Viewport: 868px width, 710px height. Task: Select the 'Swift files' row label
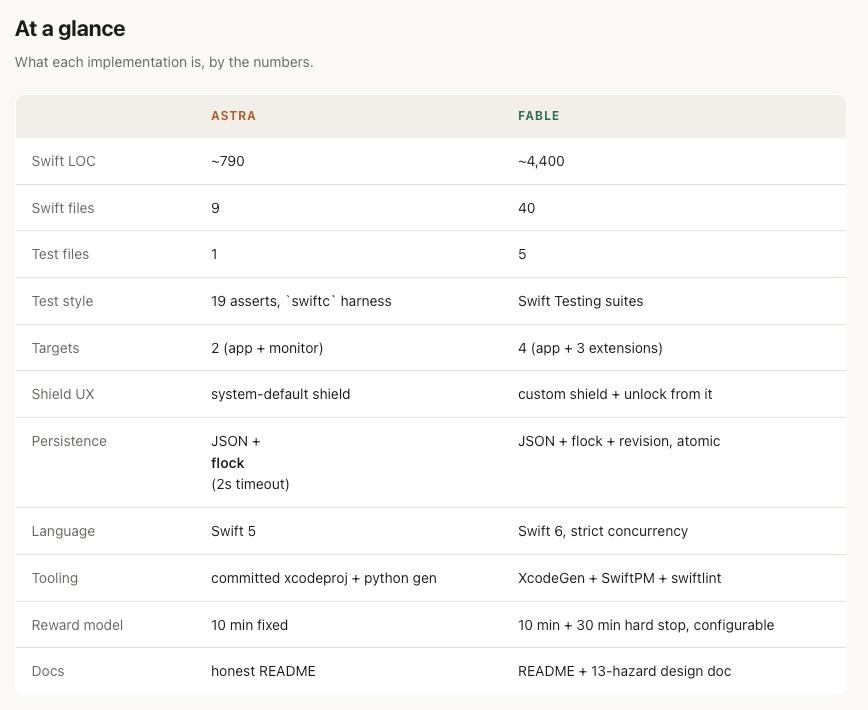tap(63, 208)
